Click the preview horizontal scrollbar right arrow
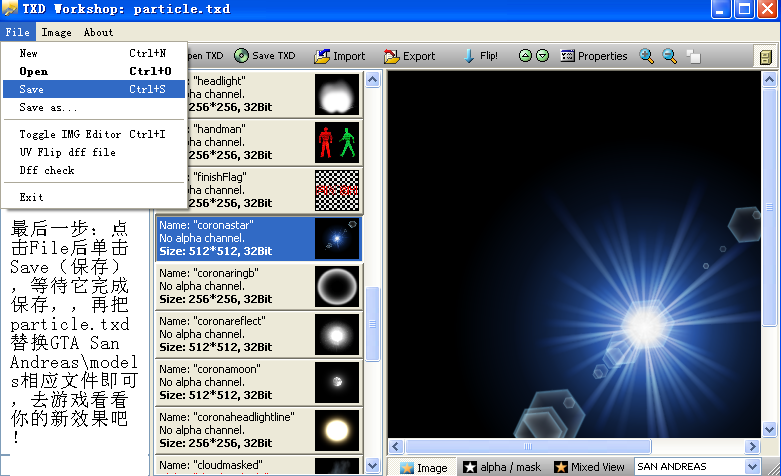The height and width of the screenshot is (476, 781). [753, 446]
